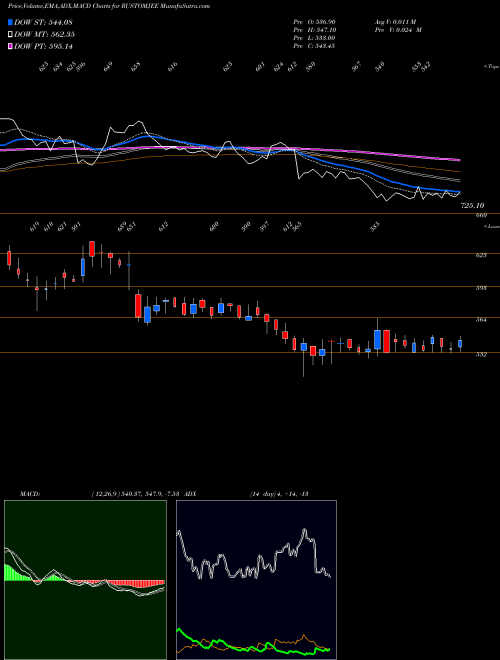The image size is (500, 660).
Task: Click the 669 axis level label
Action: click(x=481, y=215)
